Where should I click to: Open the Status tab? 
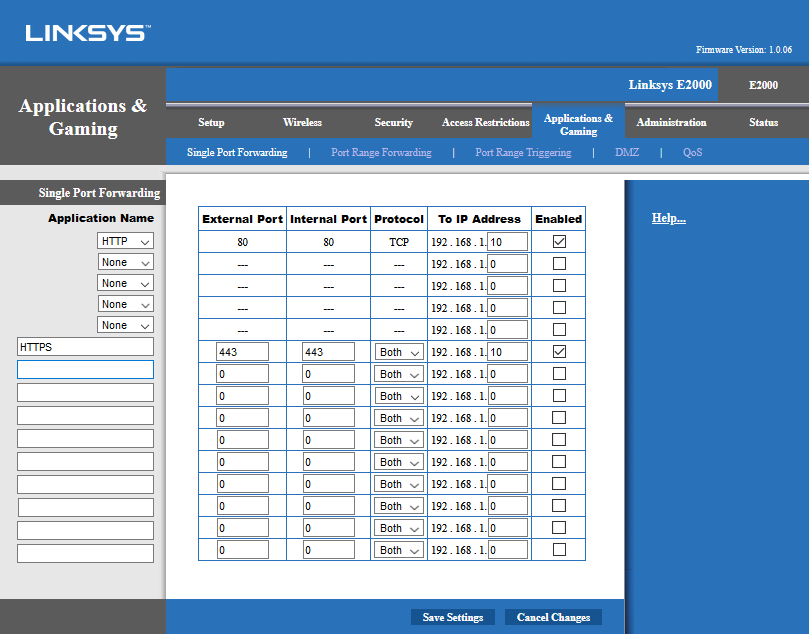[763, 122]
